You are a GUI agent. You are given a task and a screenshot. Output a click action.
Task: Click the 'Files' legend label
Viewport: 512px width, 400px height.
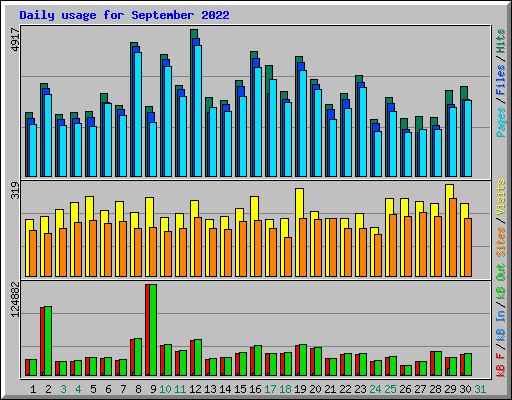[x=501, y=80]
